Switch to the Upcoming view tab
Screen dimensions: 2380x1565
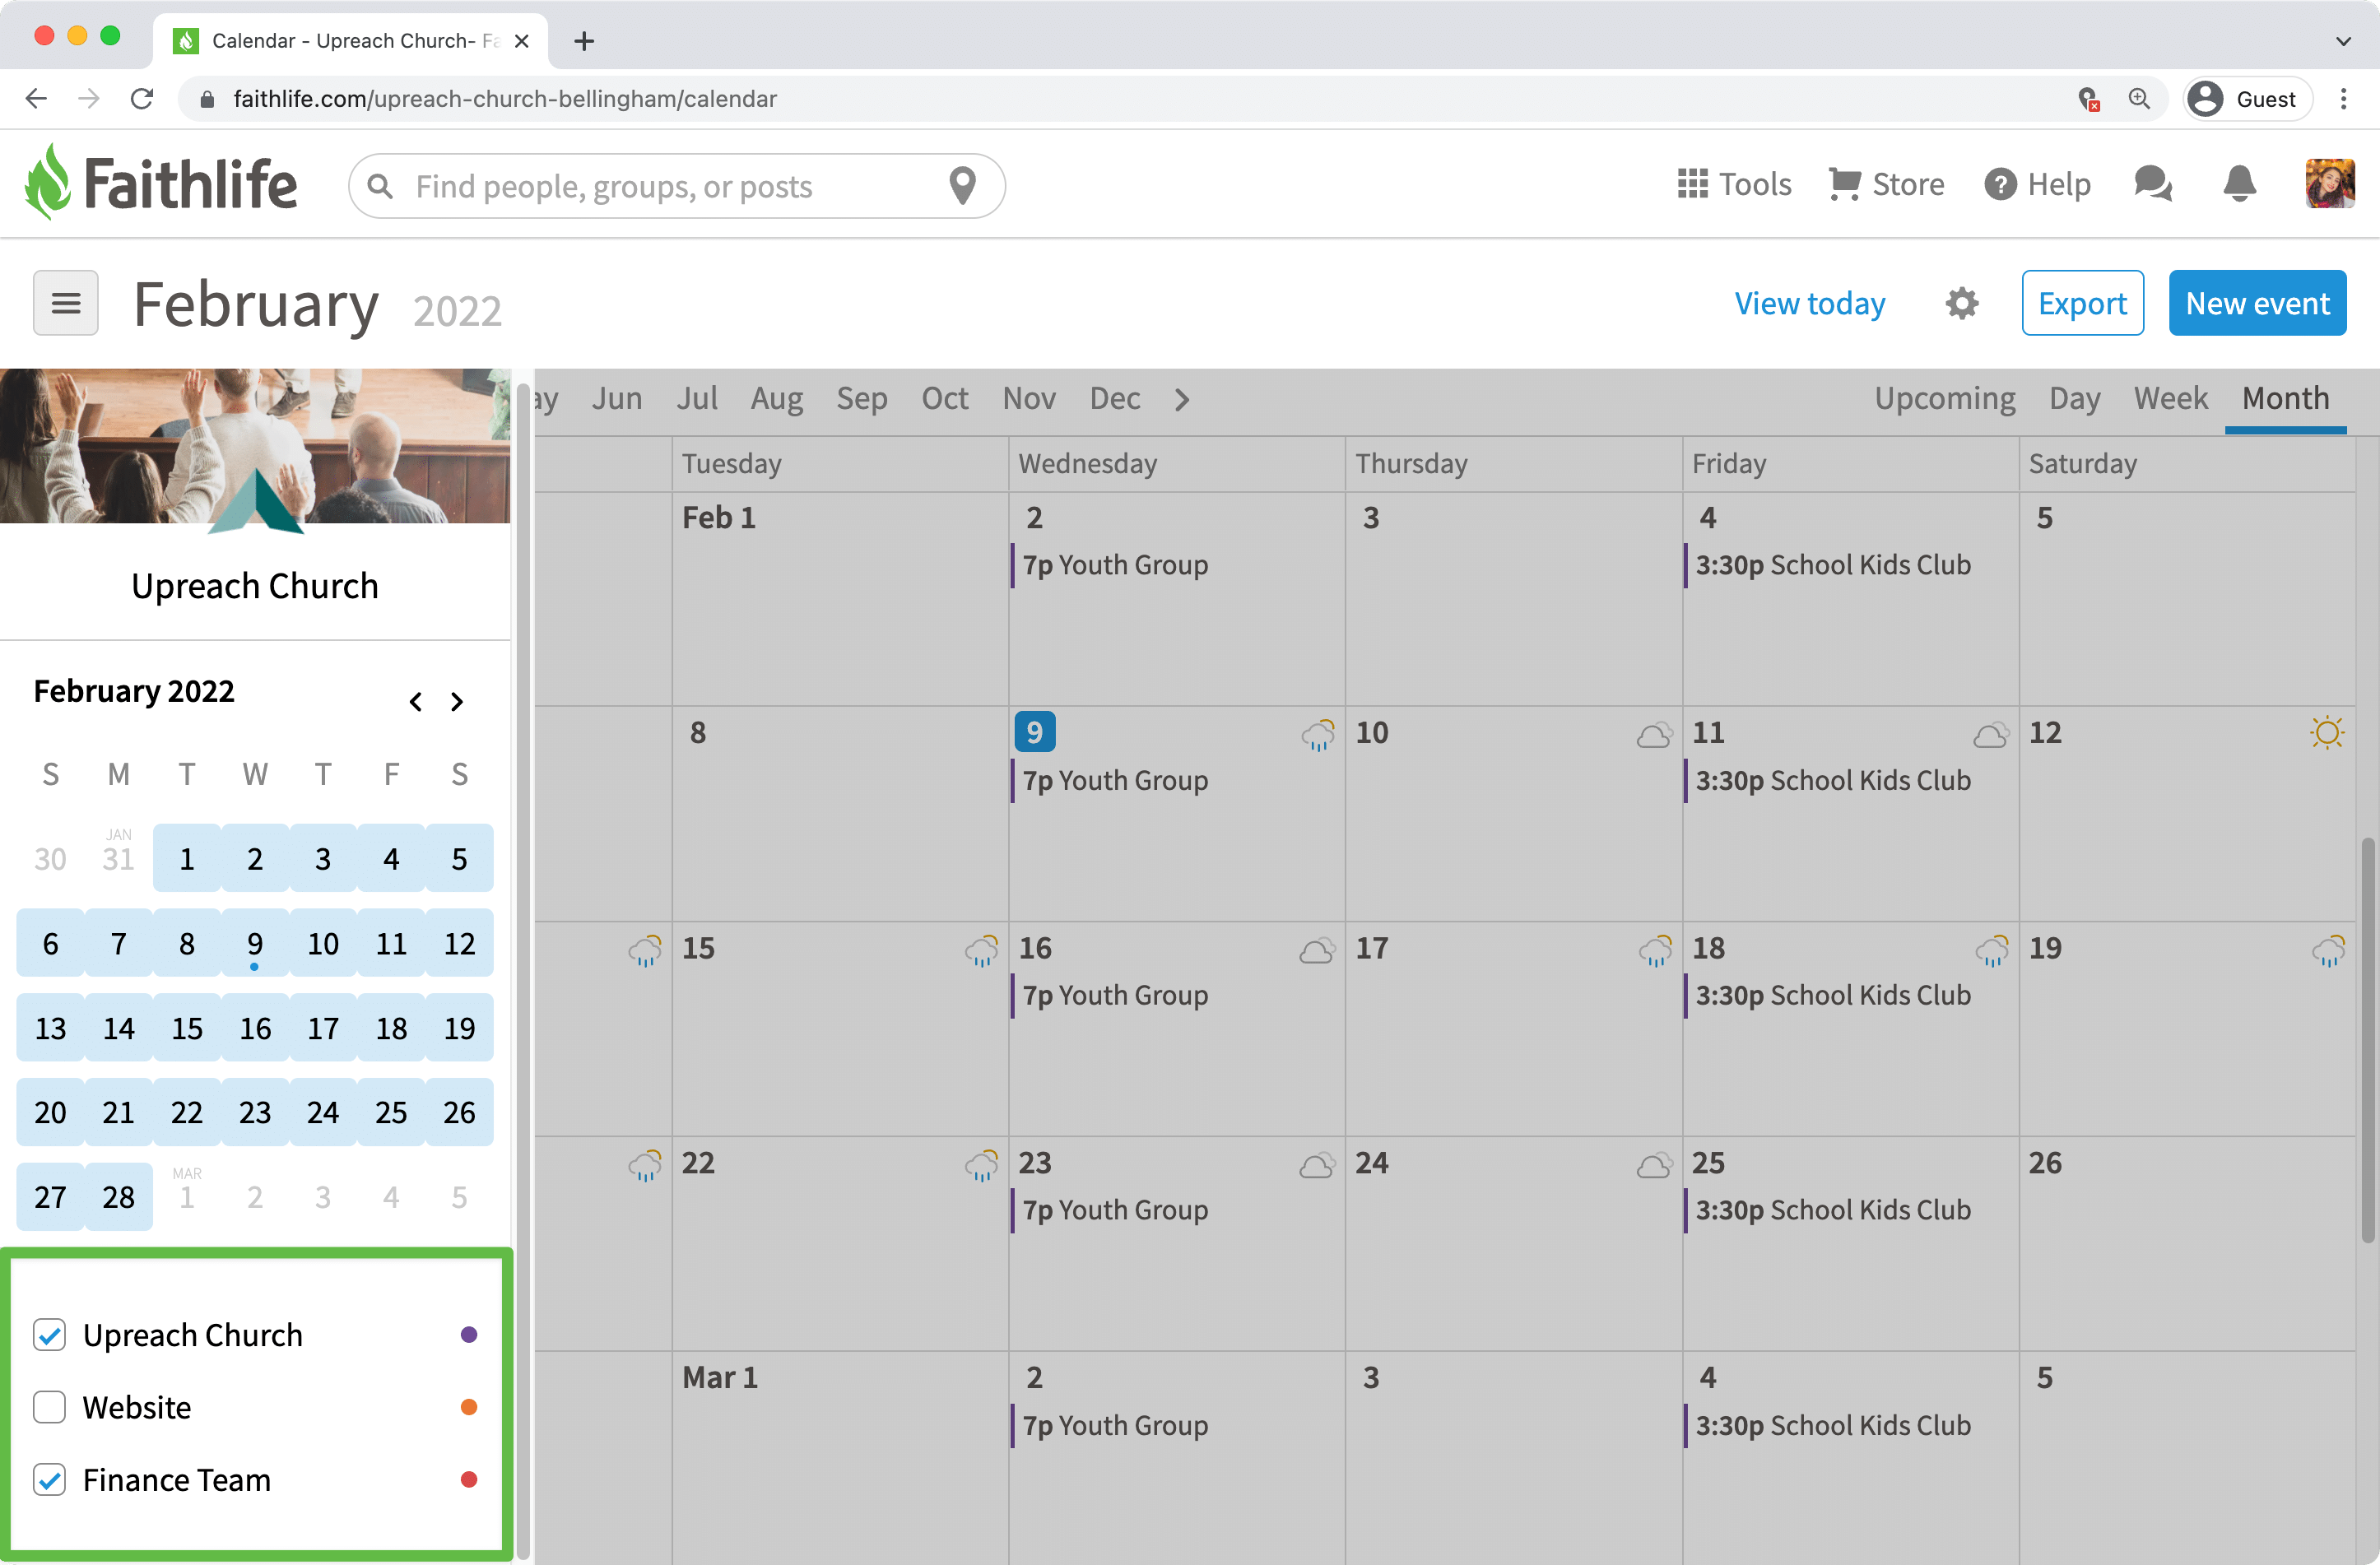(x=1944, y=398)
